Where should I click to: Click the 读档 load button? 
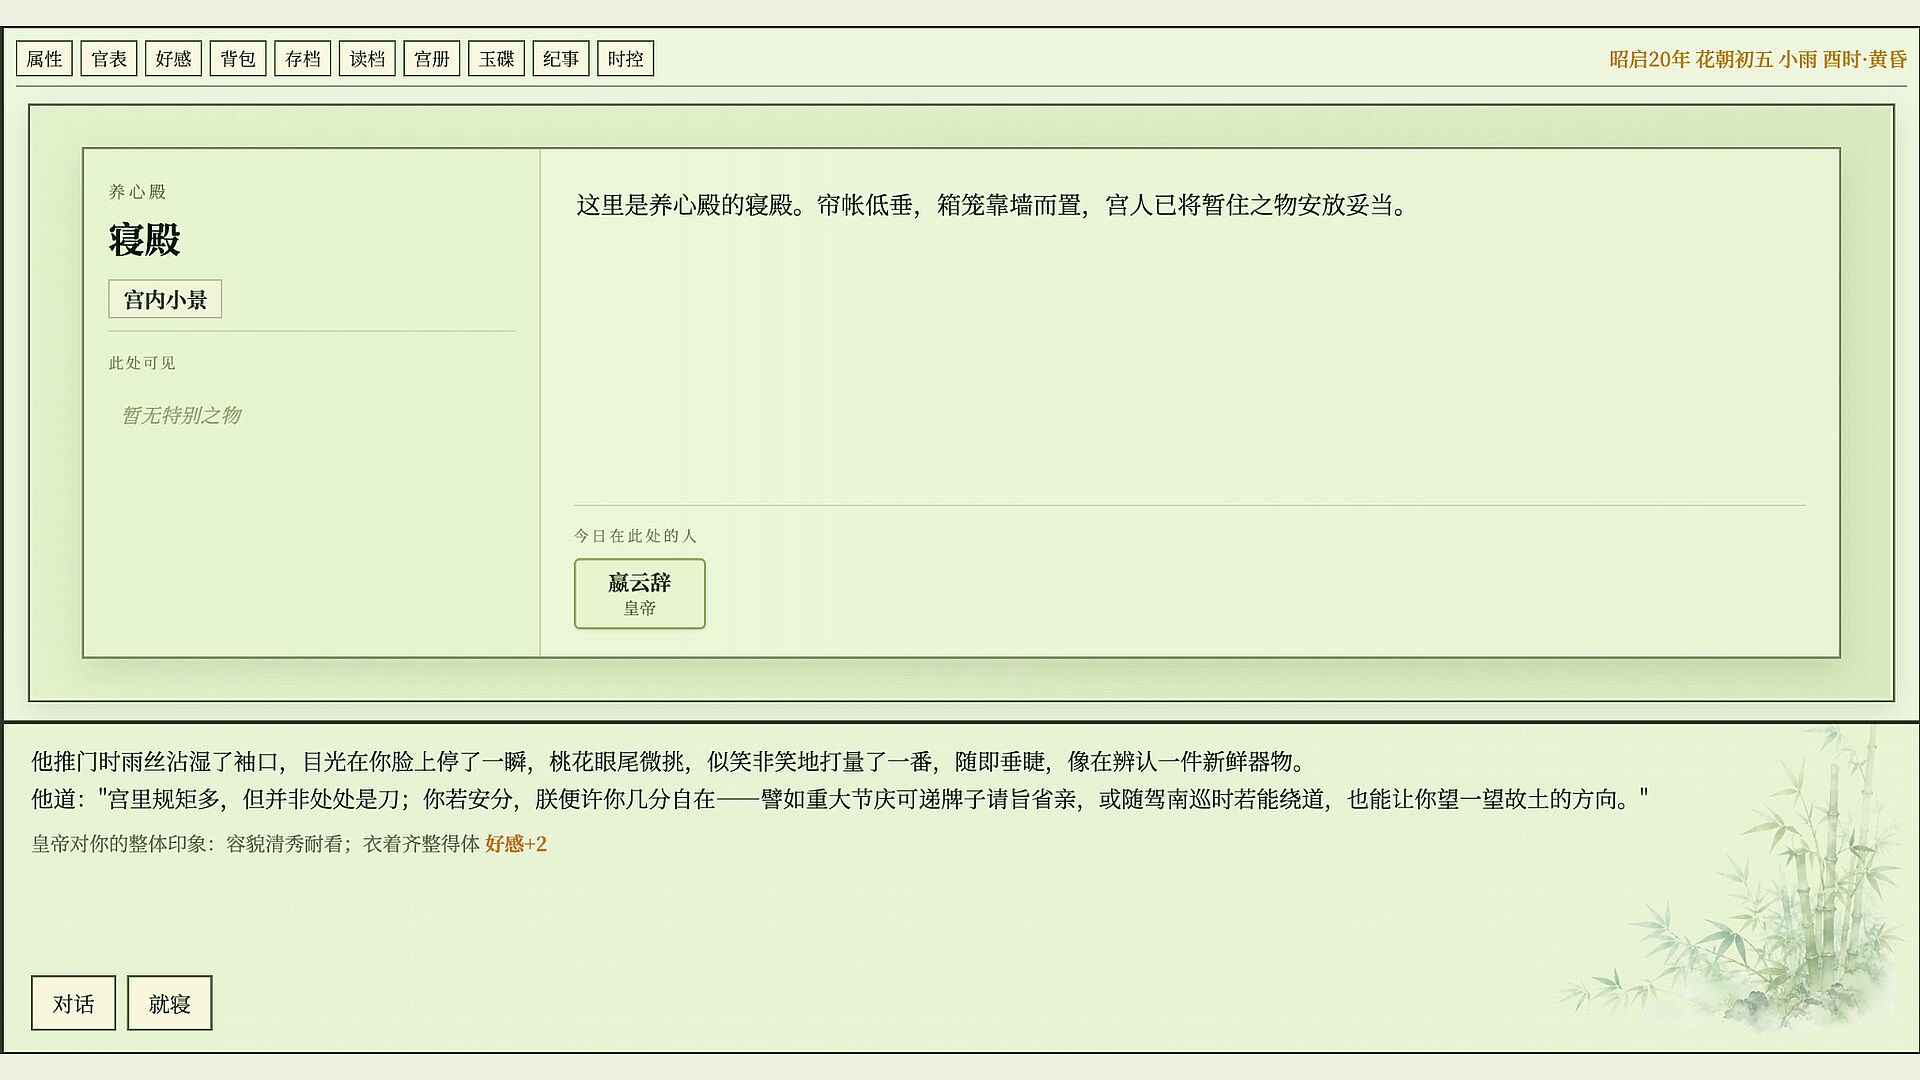367,59
